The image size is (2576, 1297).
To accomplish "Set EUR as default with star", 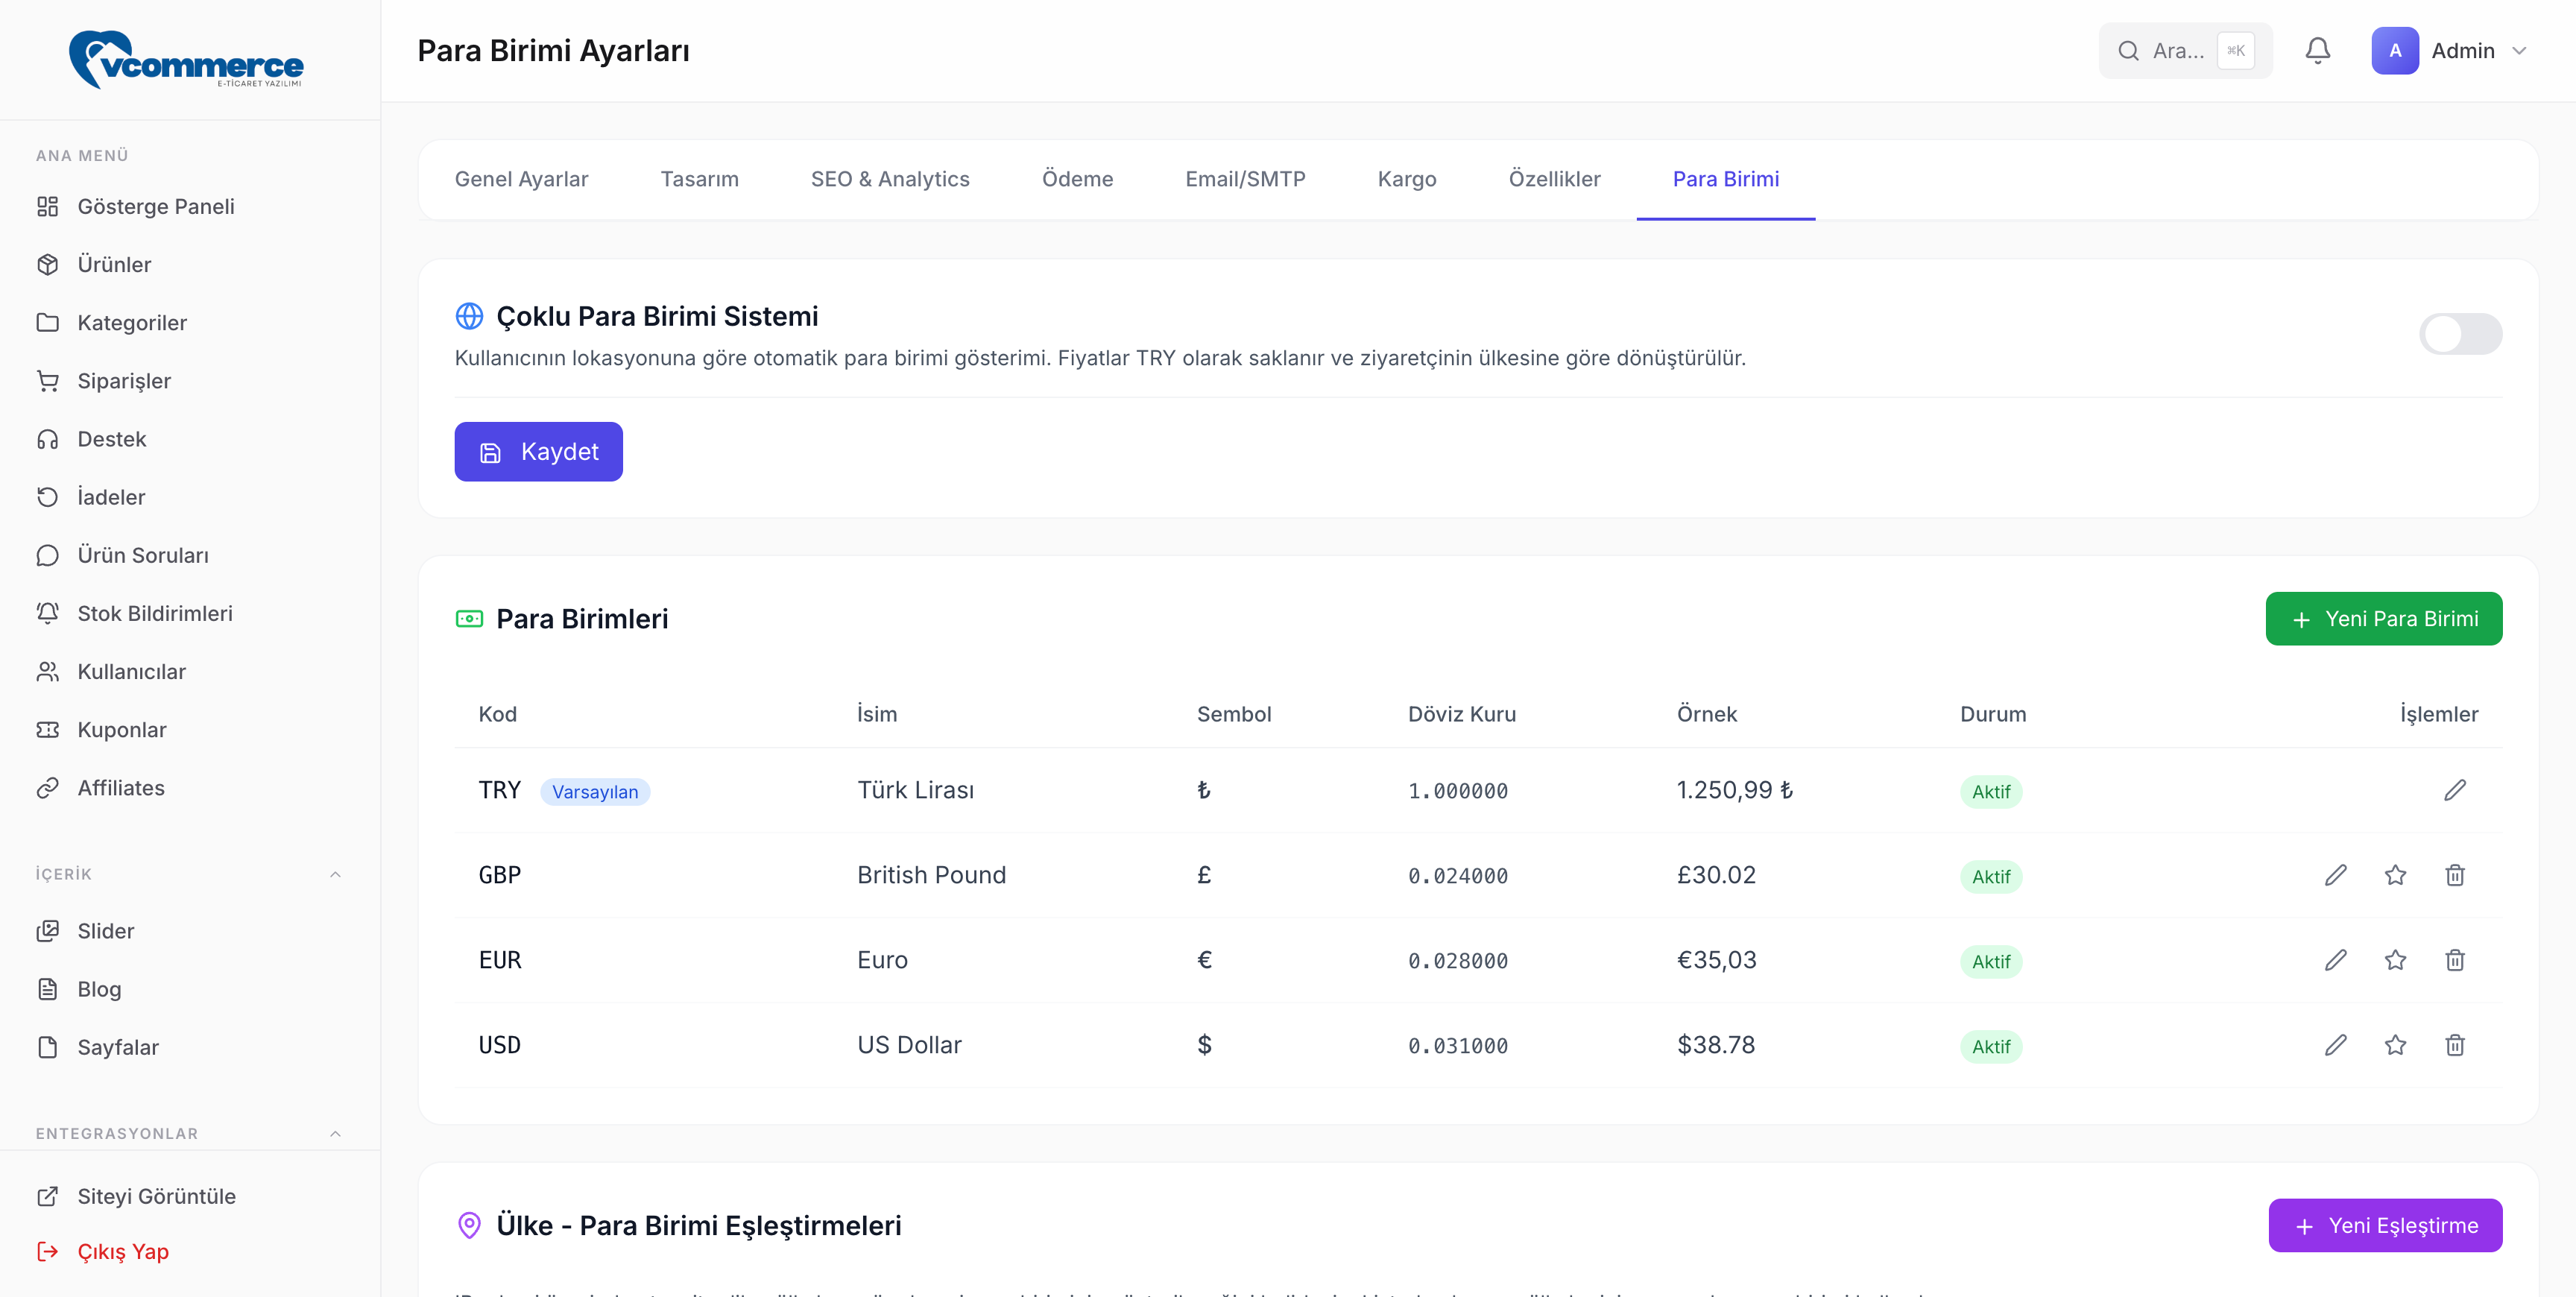I will click(2394, 960).
